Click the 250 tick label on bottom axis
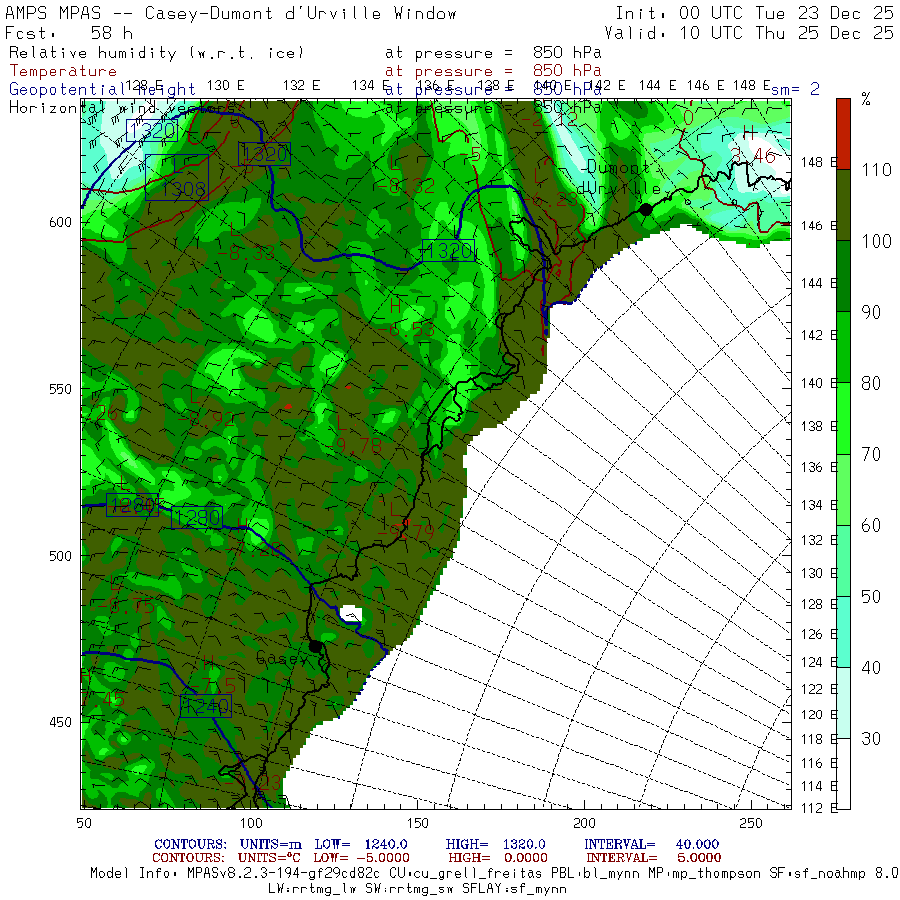The width and height of the screenshot is (900, 900). (750, 823)
